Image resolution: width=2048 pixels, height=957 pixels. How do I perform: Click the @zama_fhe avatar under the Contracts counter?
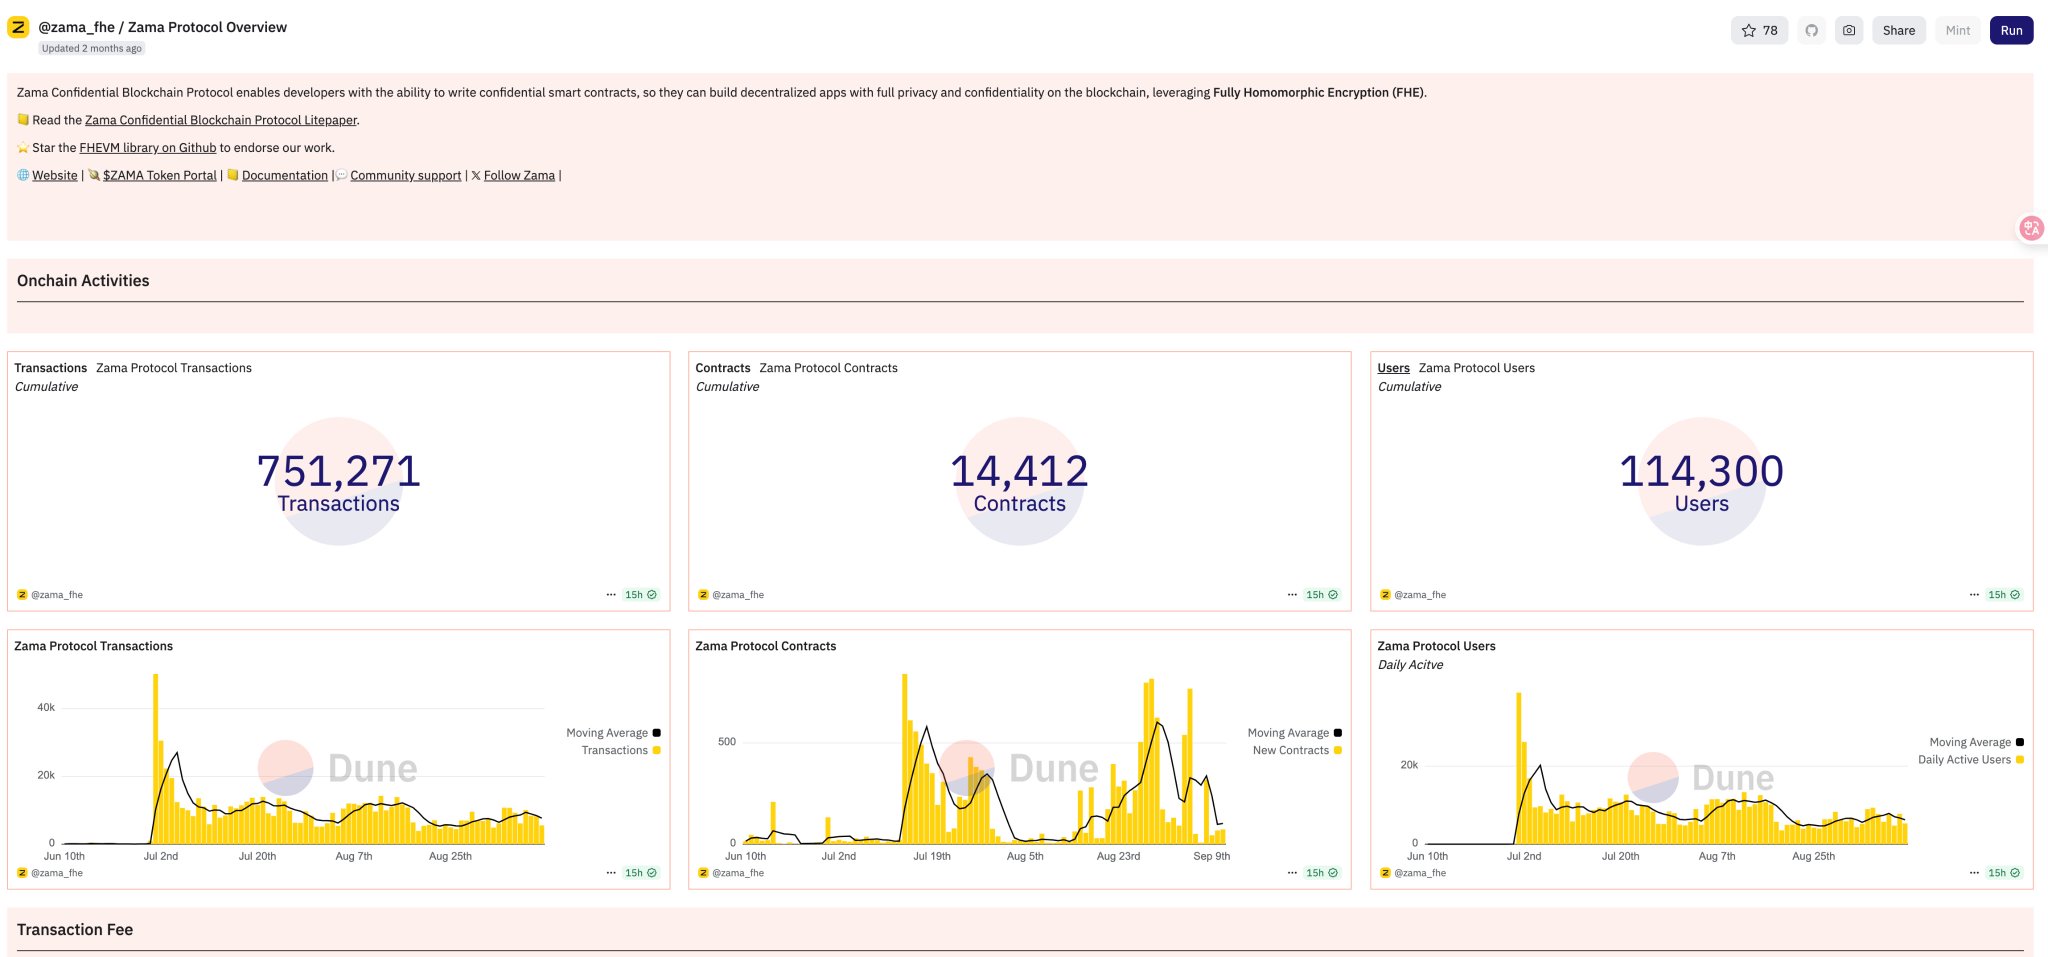click(x=704, y=595)
